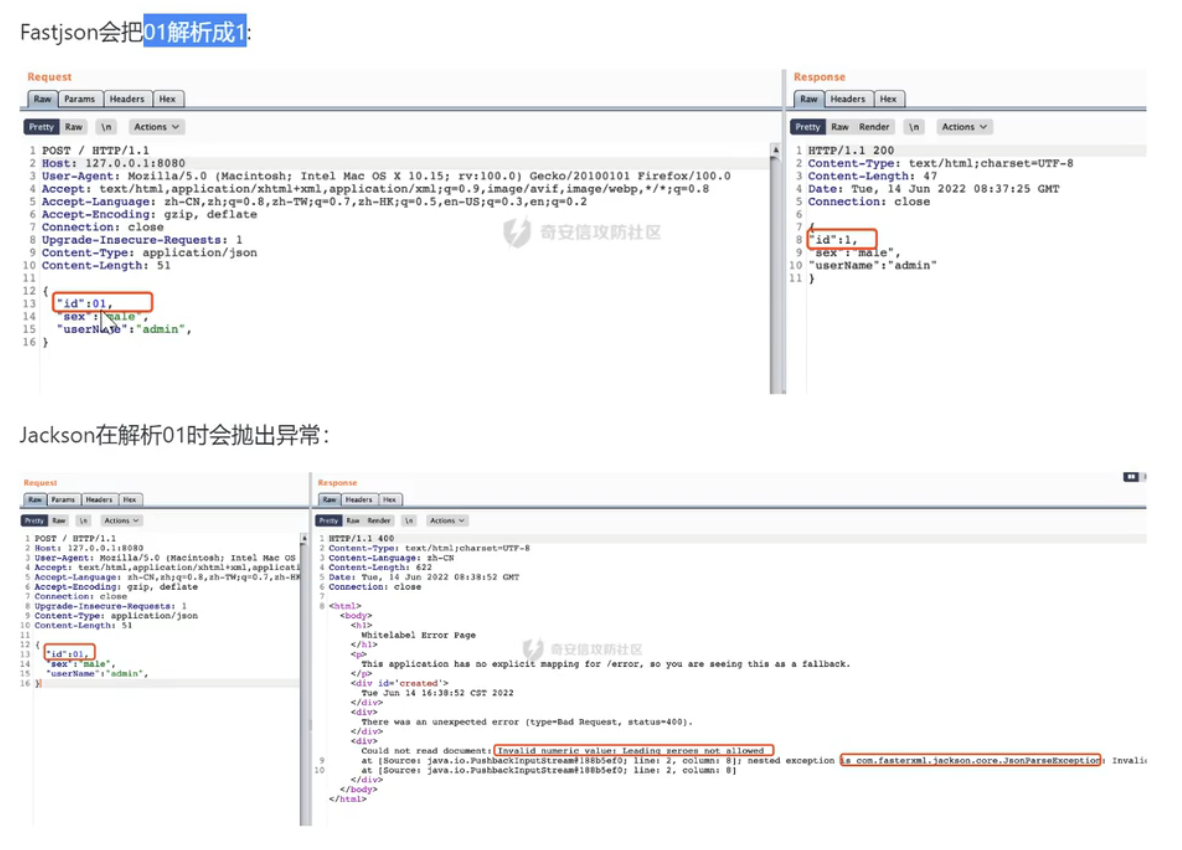
Task: Click the layout toggle icon above Jackson response
Action: click(1131, 477)
